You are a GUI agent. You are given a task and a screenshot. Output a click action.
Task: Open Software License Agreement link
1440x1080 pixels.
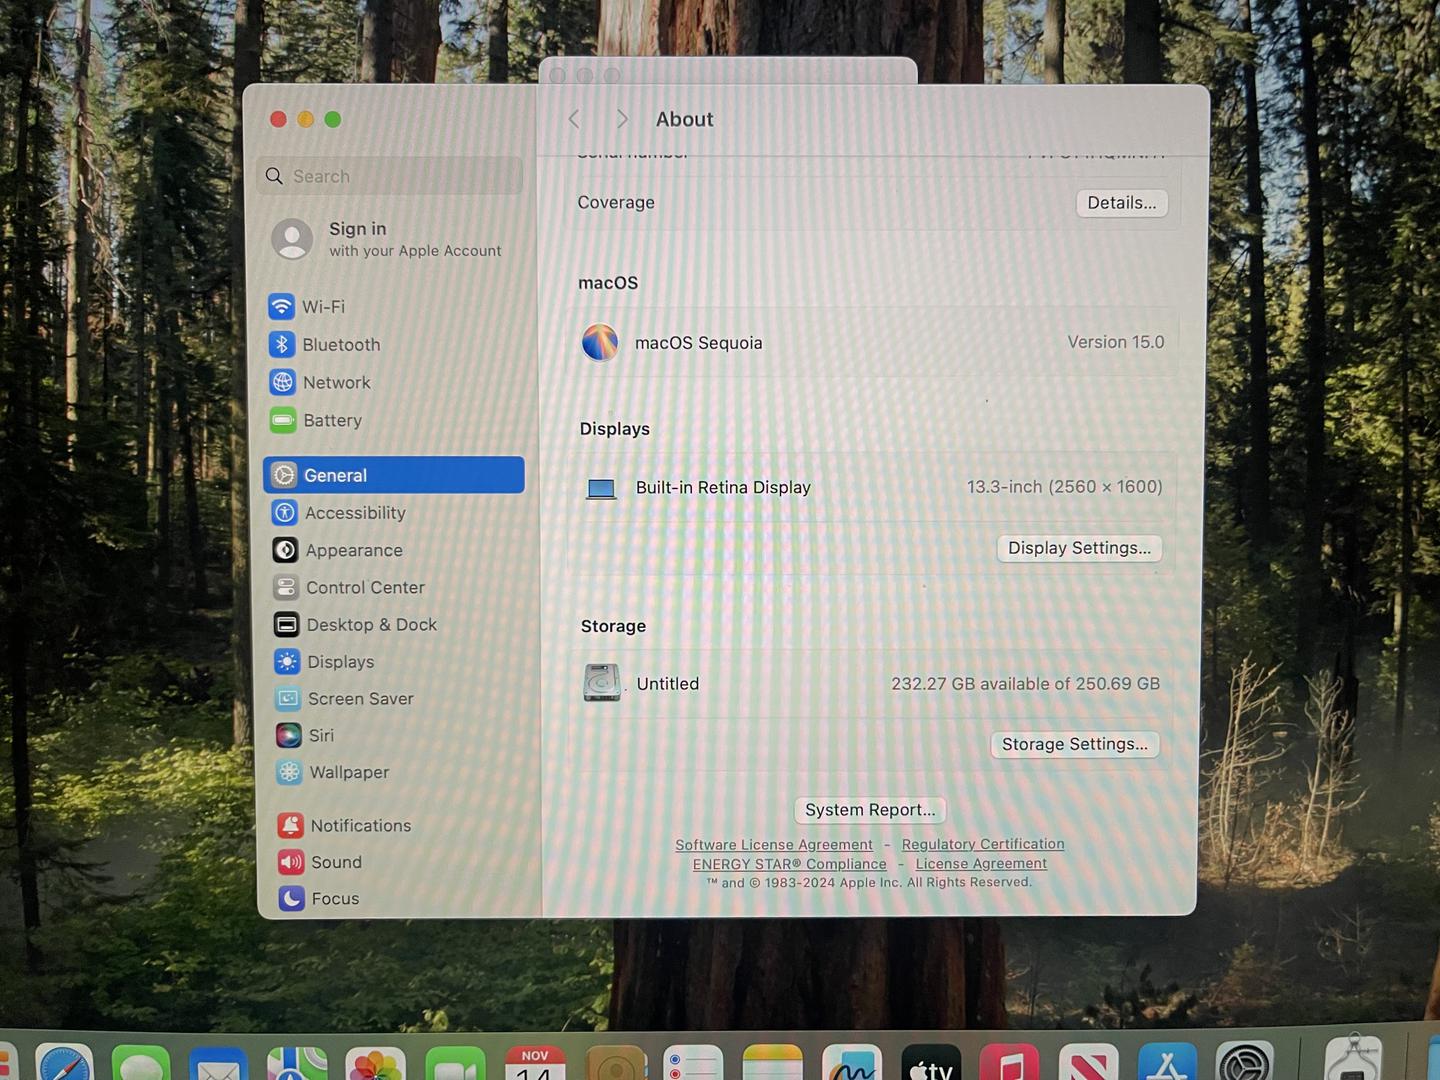point(774,845)
